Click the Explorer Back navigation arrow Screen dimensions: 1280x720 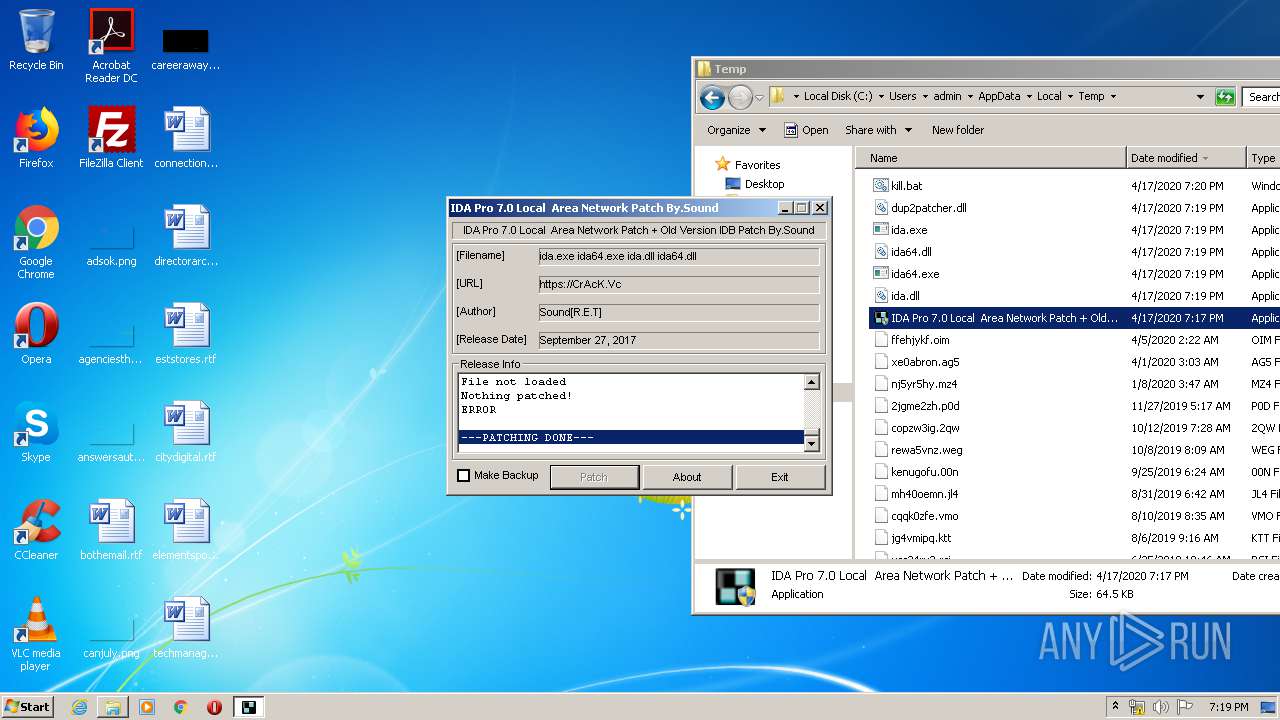[712, 97]
